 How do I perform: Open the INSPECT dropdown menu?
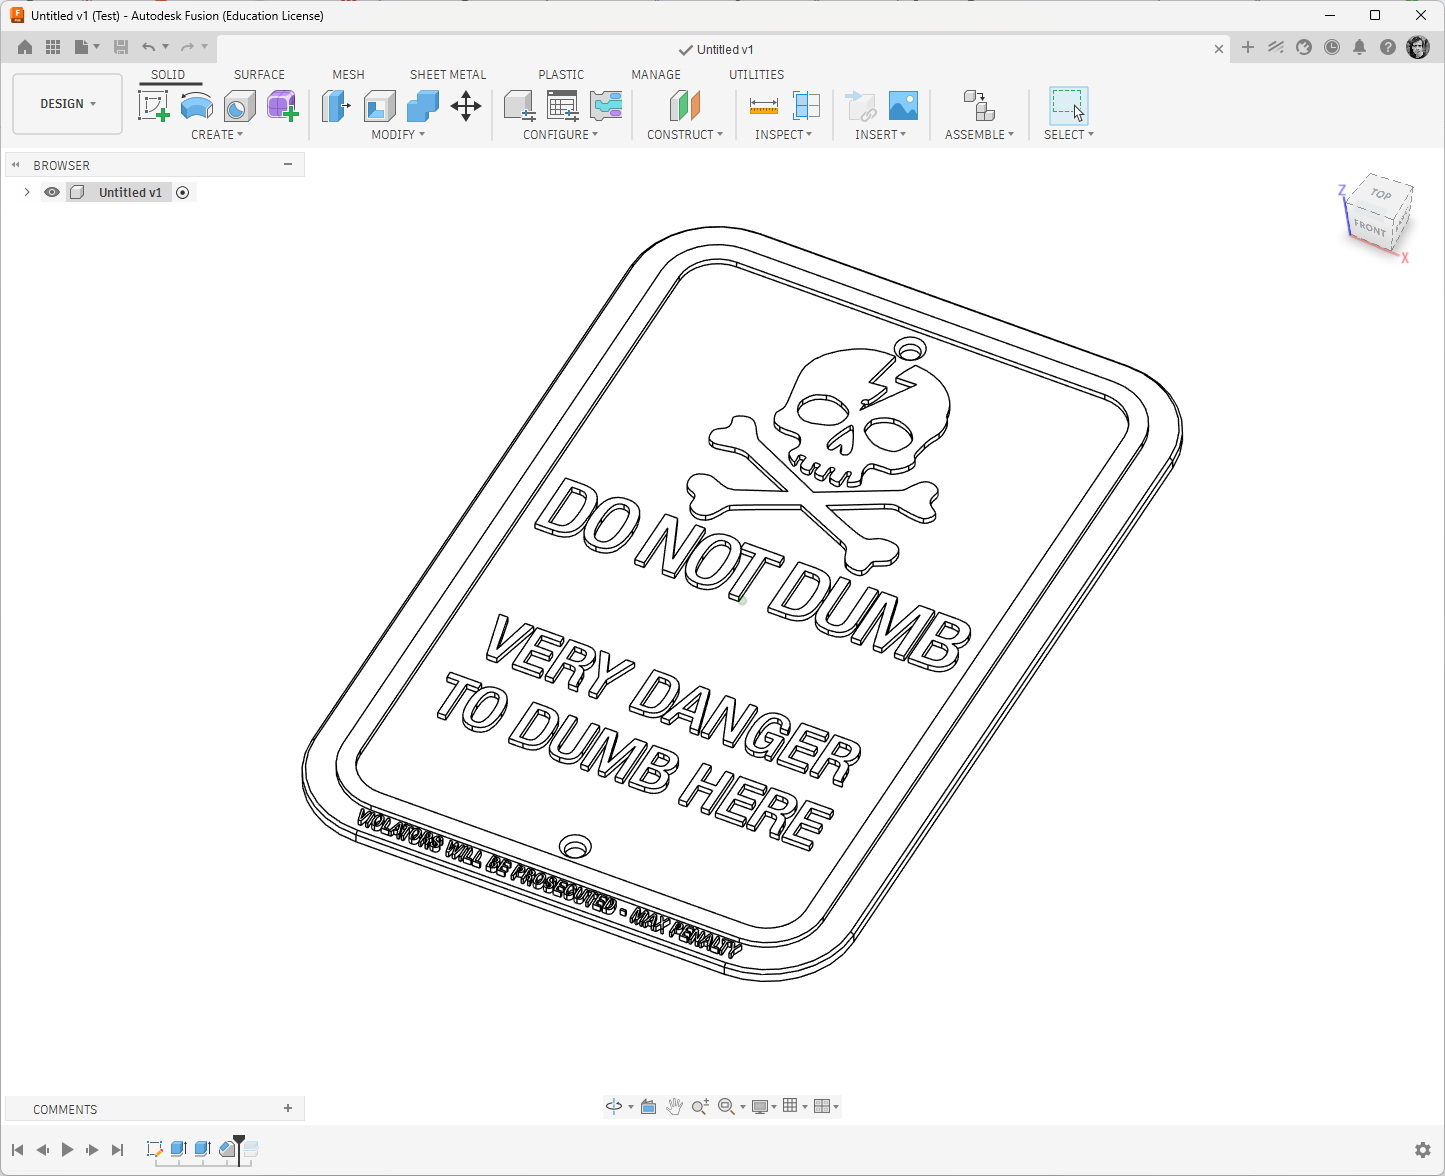coord(783,135)
